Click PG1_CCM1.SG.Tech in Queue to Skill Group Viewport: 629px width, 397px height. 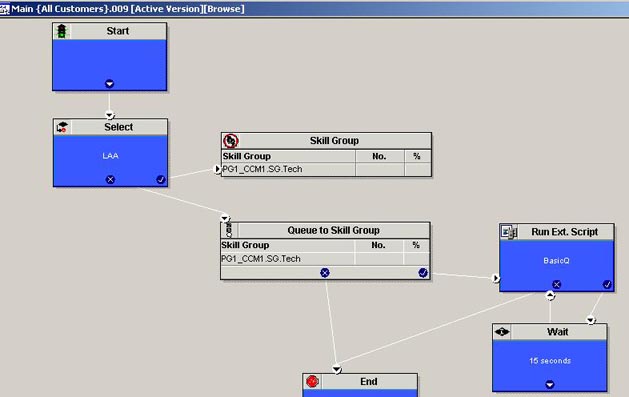click(x=261, y=259)
